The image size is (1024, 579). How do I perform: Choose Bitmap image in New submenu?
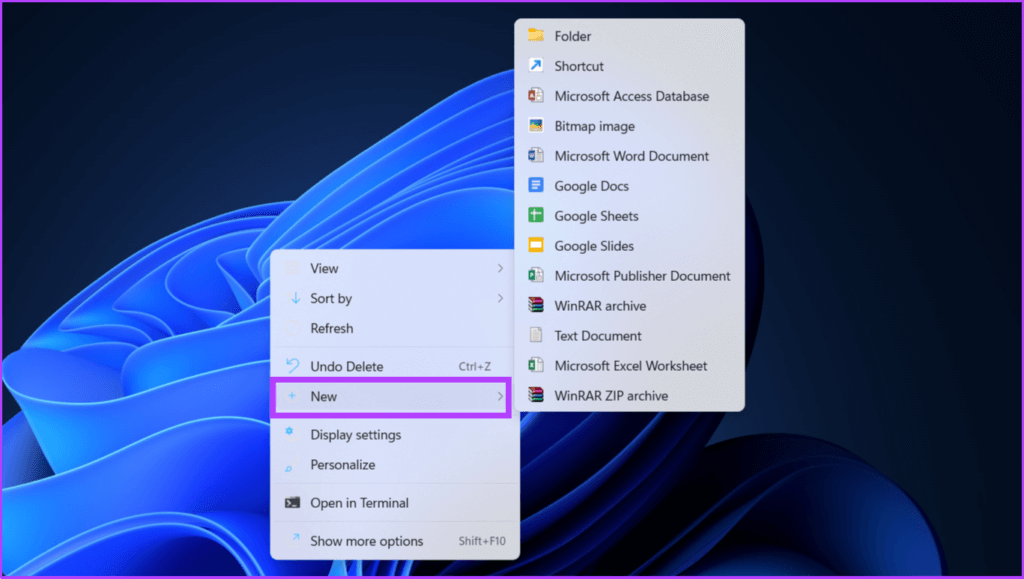point(629,126)
